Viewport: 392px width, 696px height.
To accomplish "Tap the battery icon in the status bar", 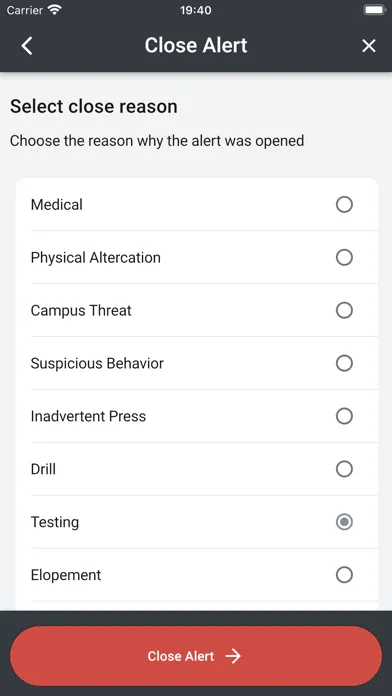I will click(375, 9).
